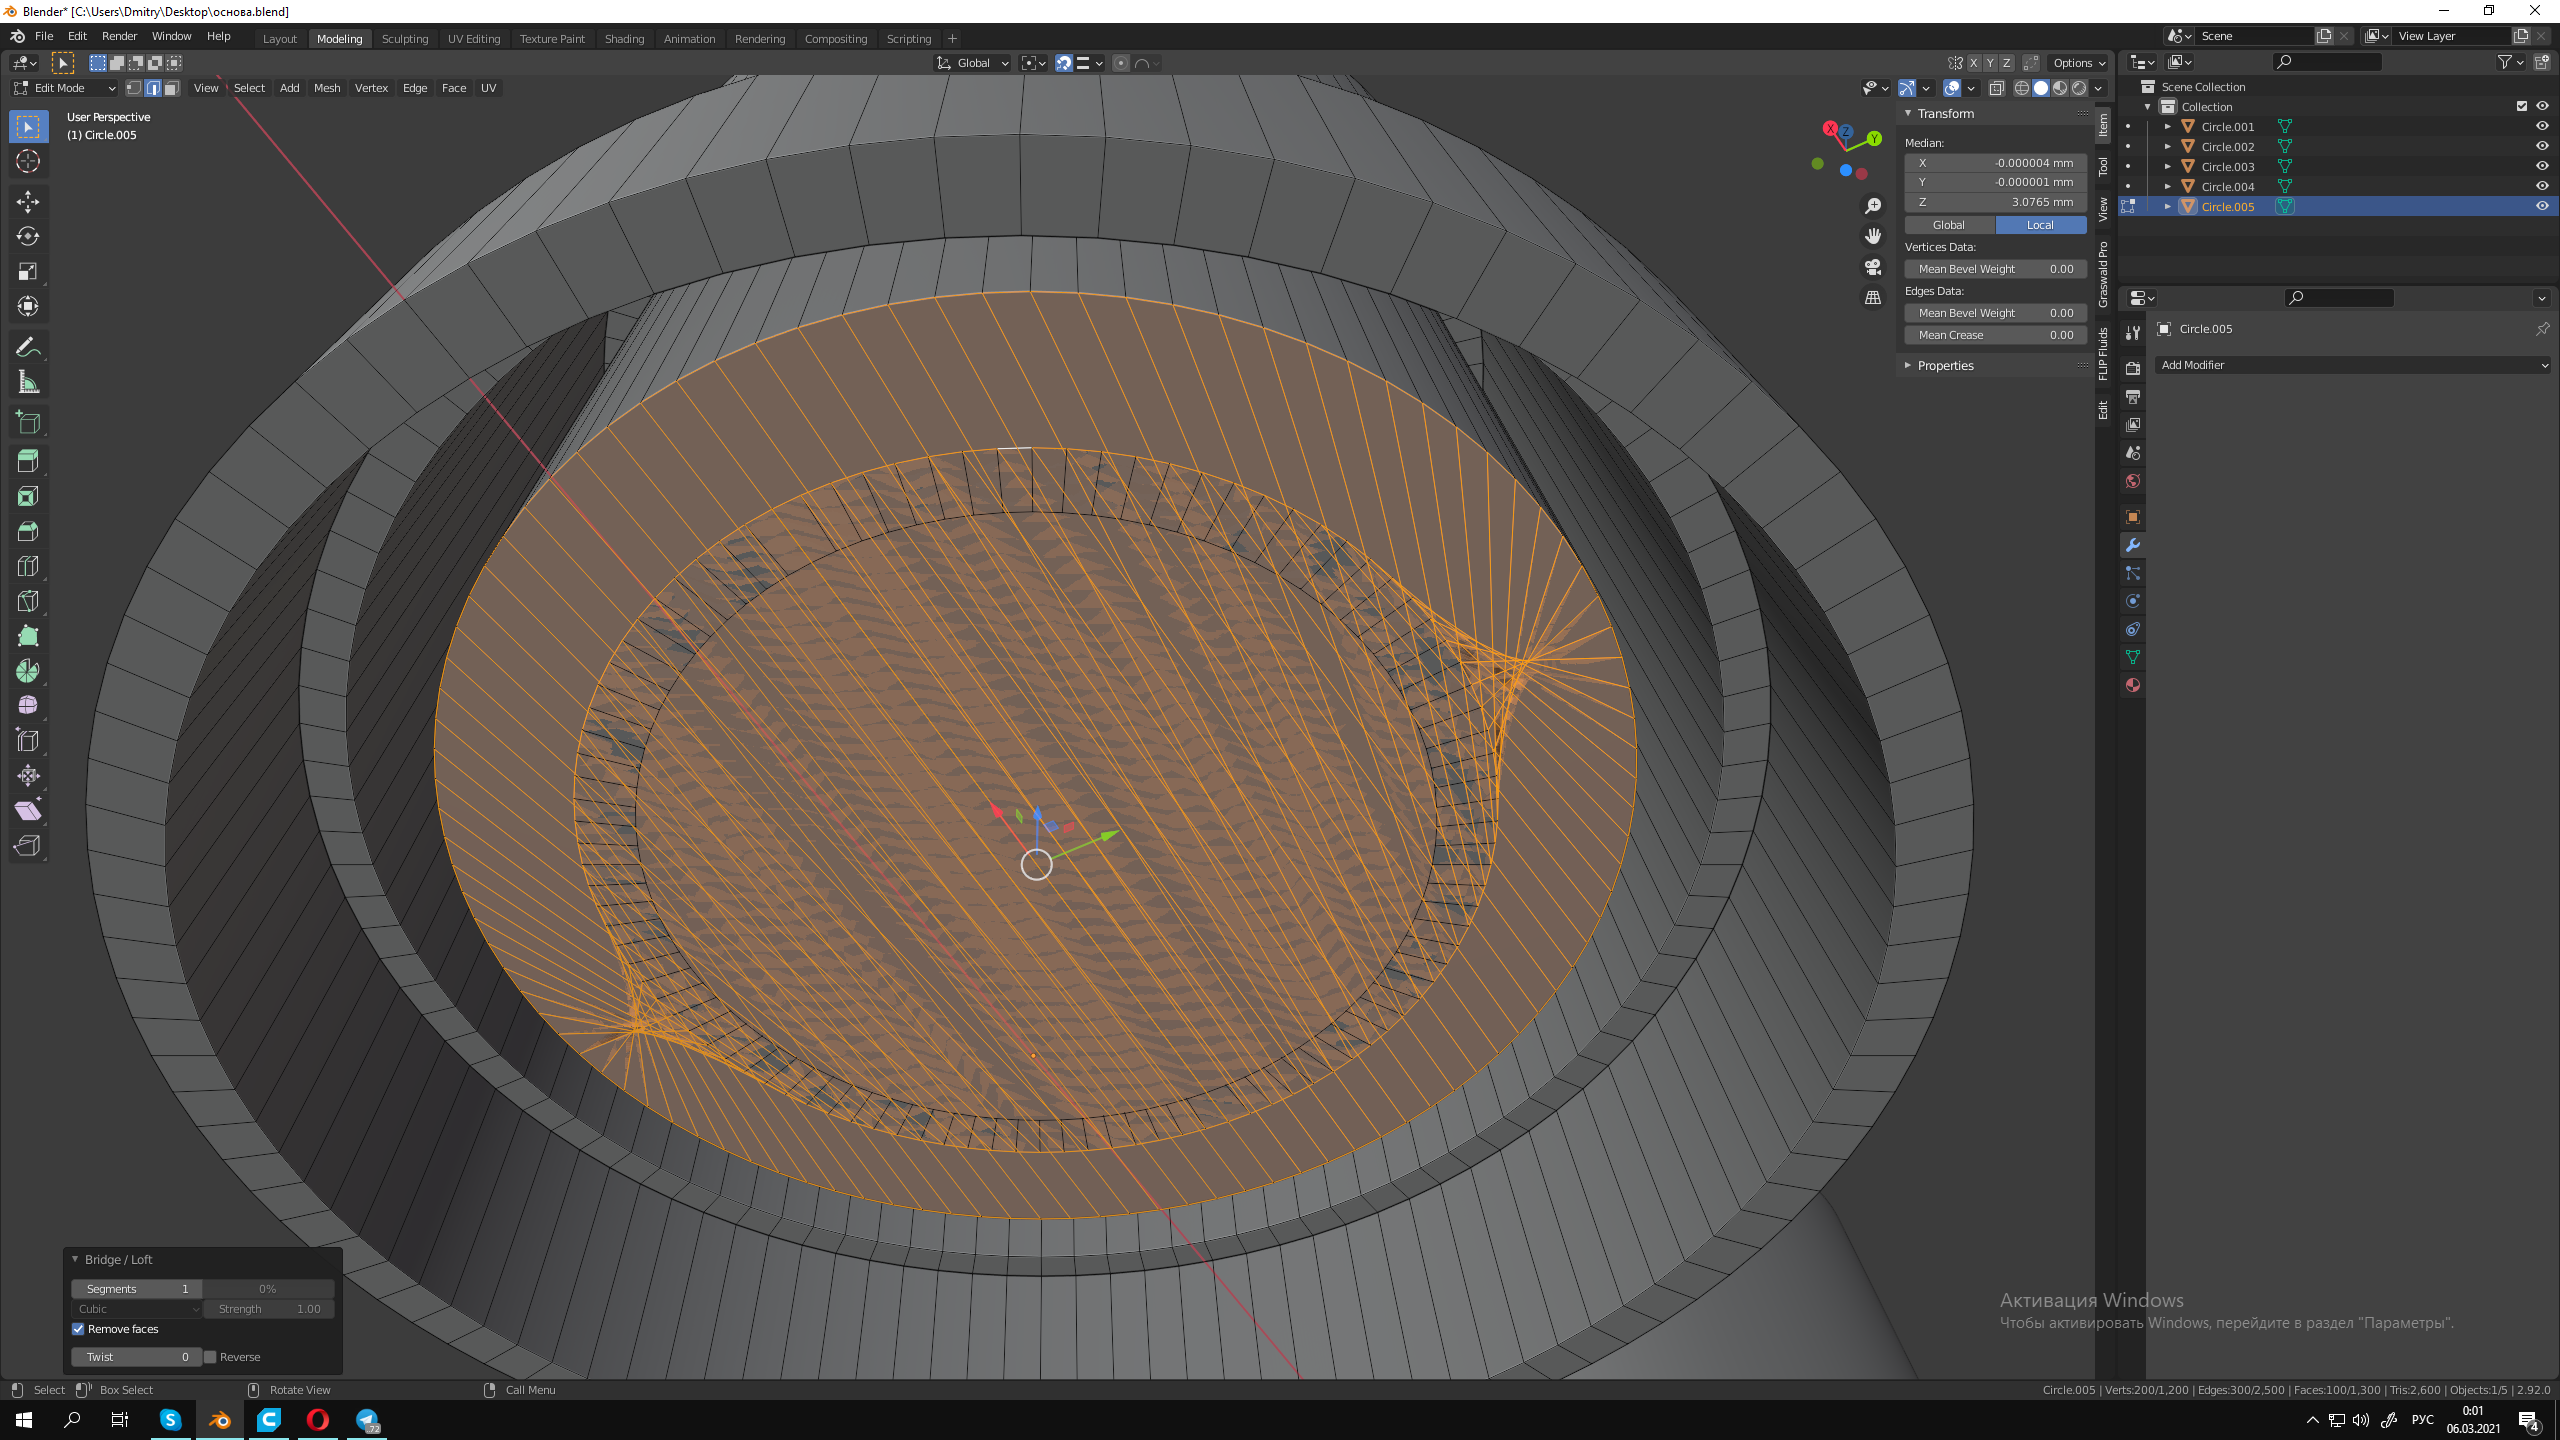Select the Knife tool

click(28, 601)
